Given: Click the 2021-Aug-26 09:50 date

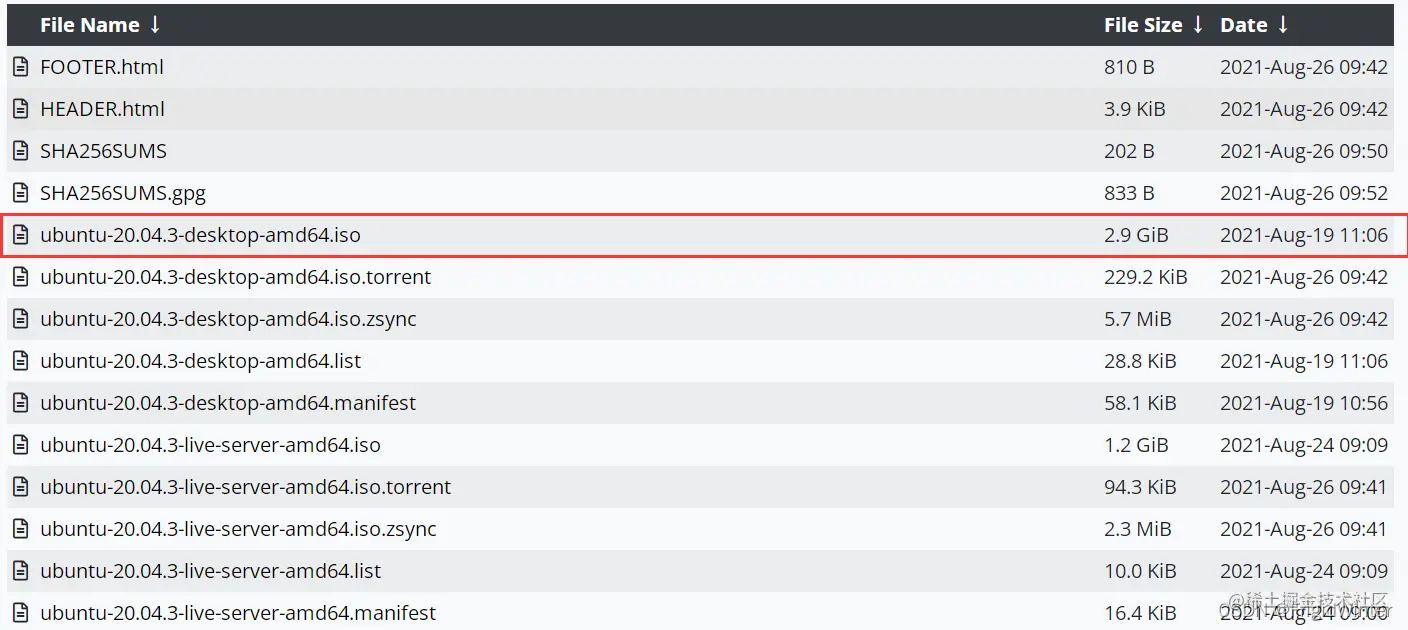Looking at the screenshot, I should [1304, 151].
